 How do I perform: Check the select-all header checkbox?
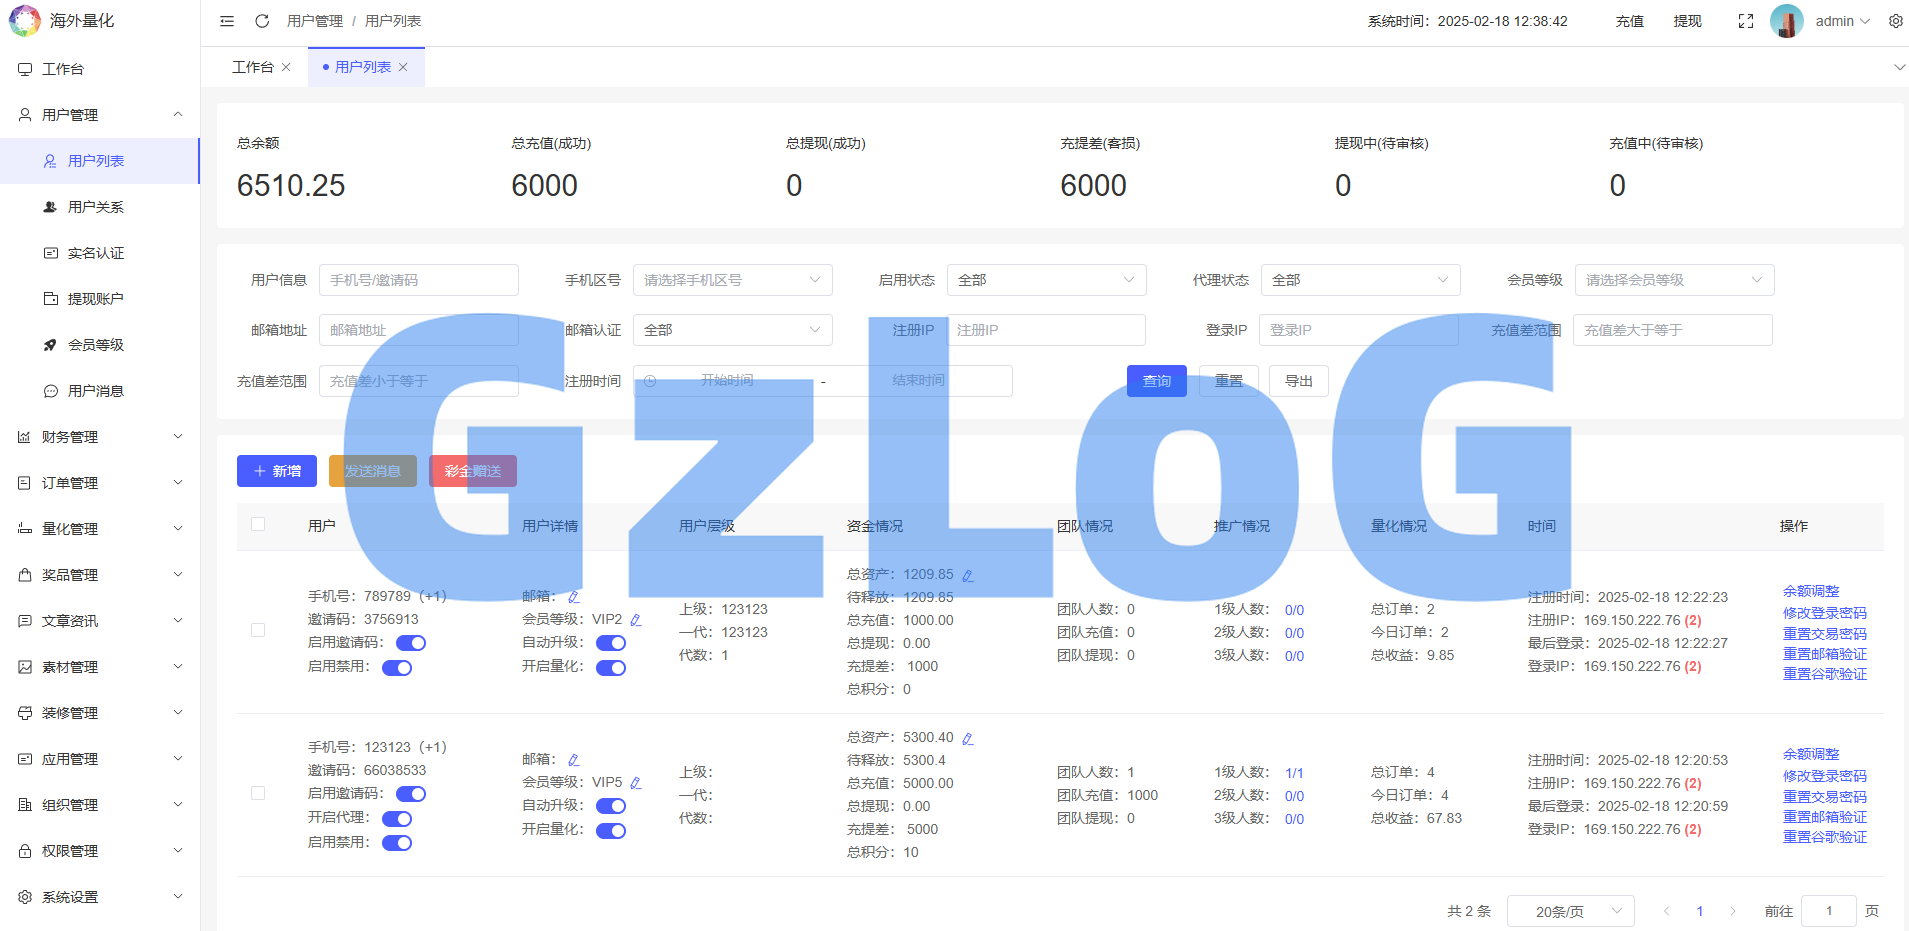coord(258,524)
